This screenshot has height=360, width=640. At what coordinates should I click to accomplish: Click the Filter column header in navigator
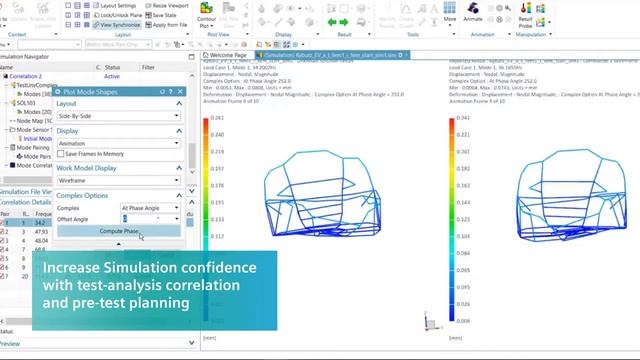point(148,67)
